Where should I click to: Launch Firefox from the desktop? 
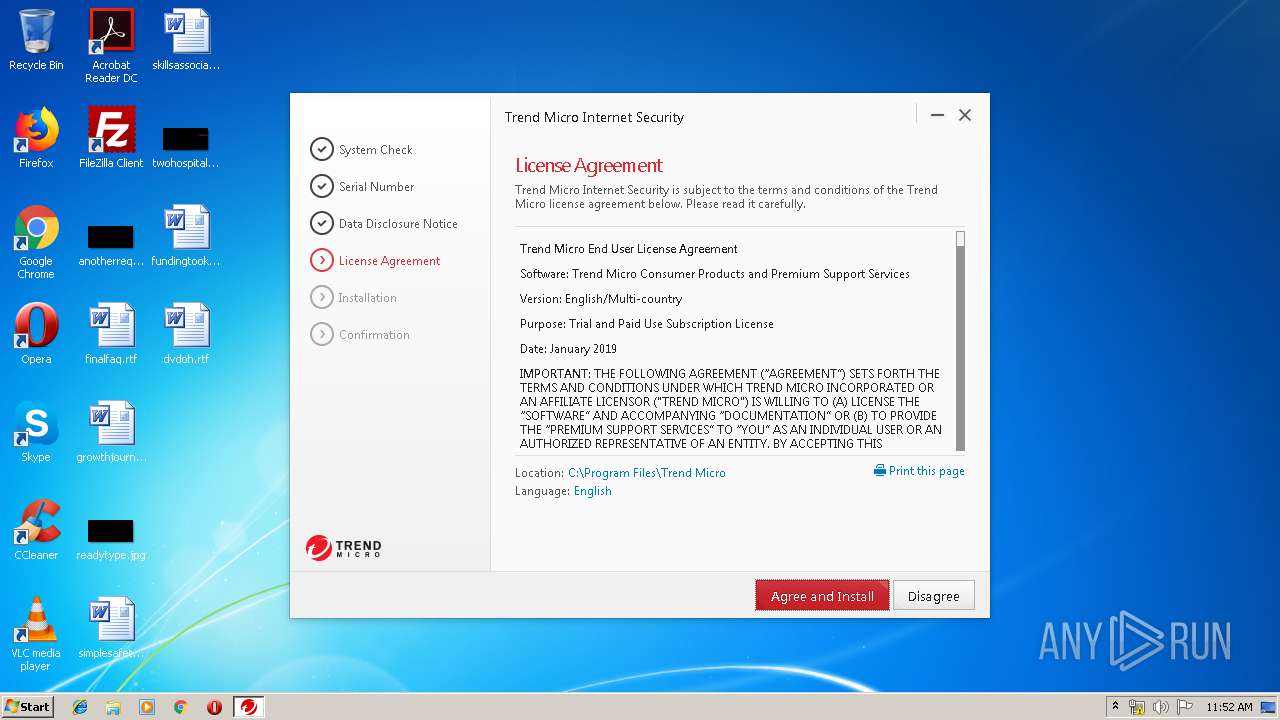pos(36,138)
